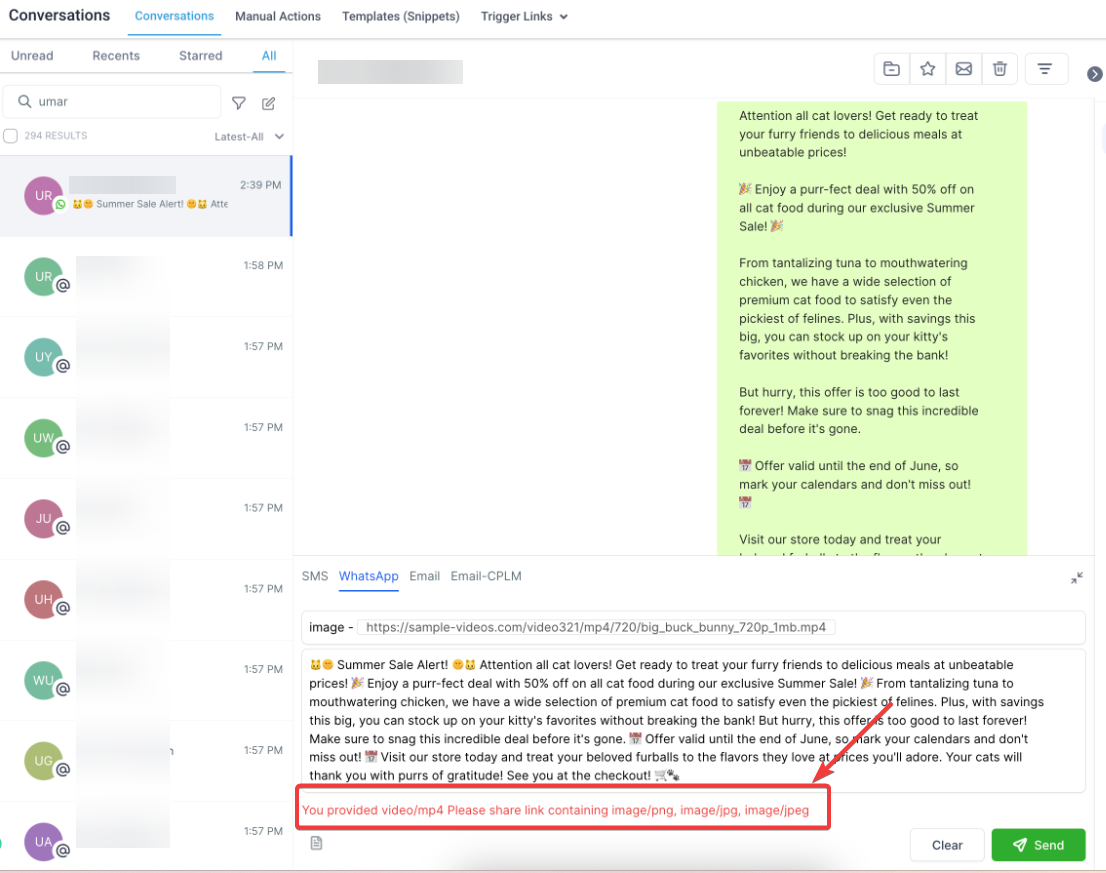Switch to the Unread conversations tab
The image size is (1106, 873).
tap(32, 56)
